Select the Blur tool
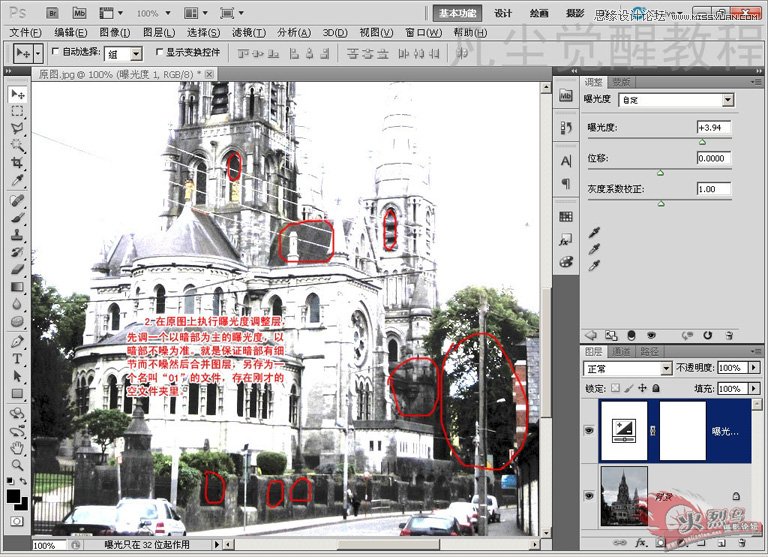Screen dimensions: 768x557 coord(18,304)
